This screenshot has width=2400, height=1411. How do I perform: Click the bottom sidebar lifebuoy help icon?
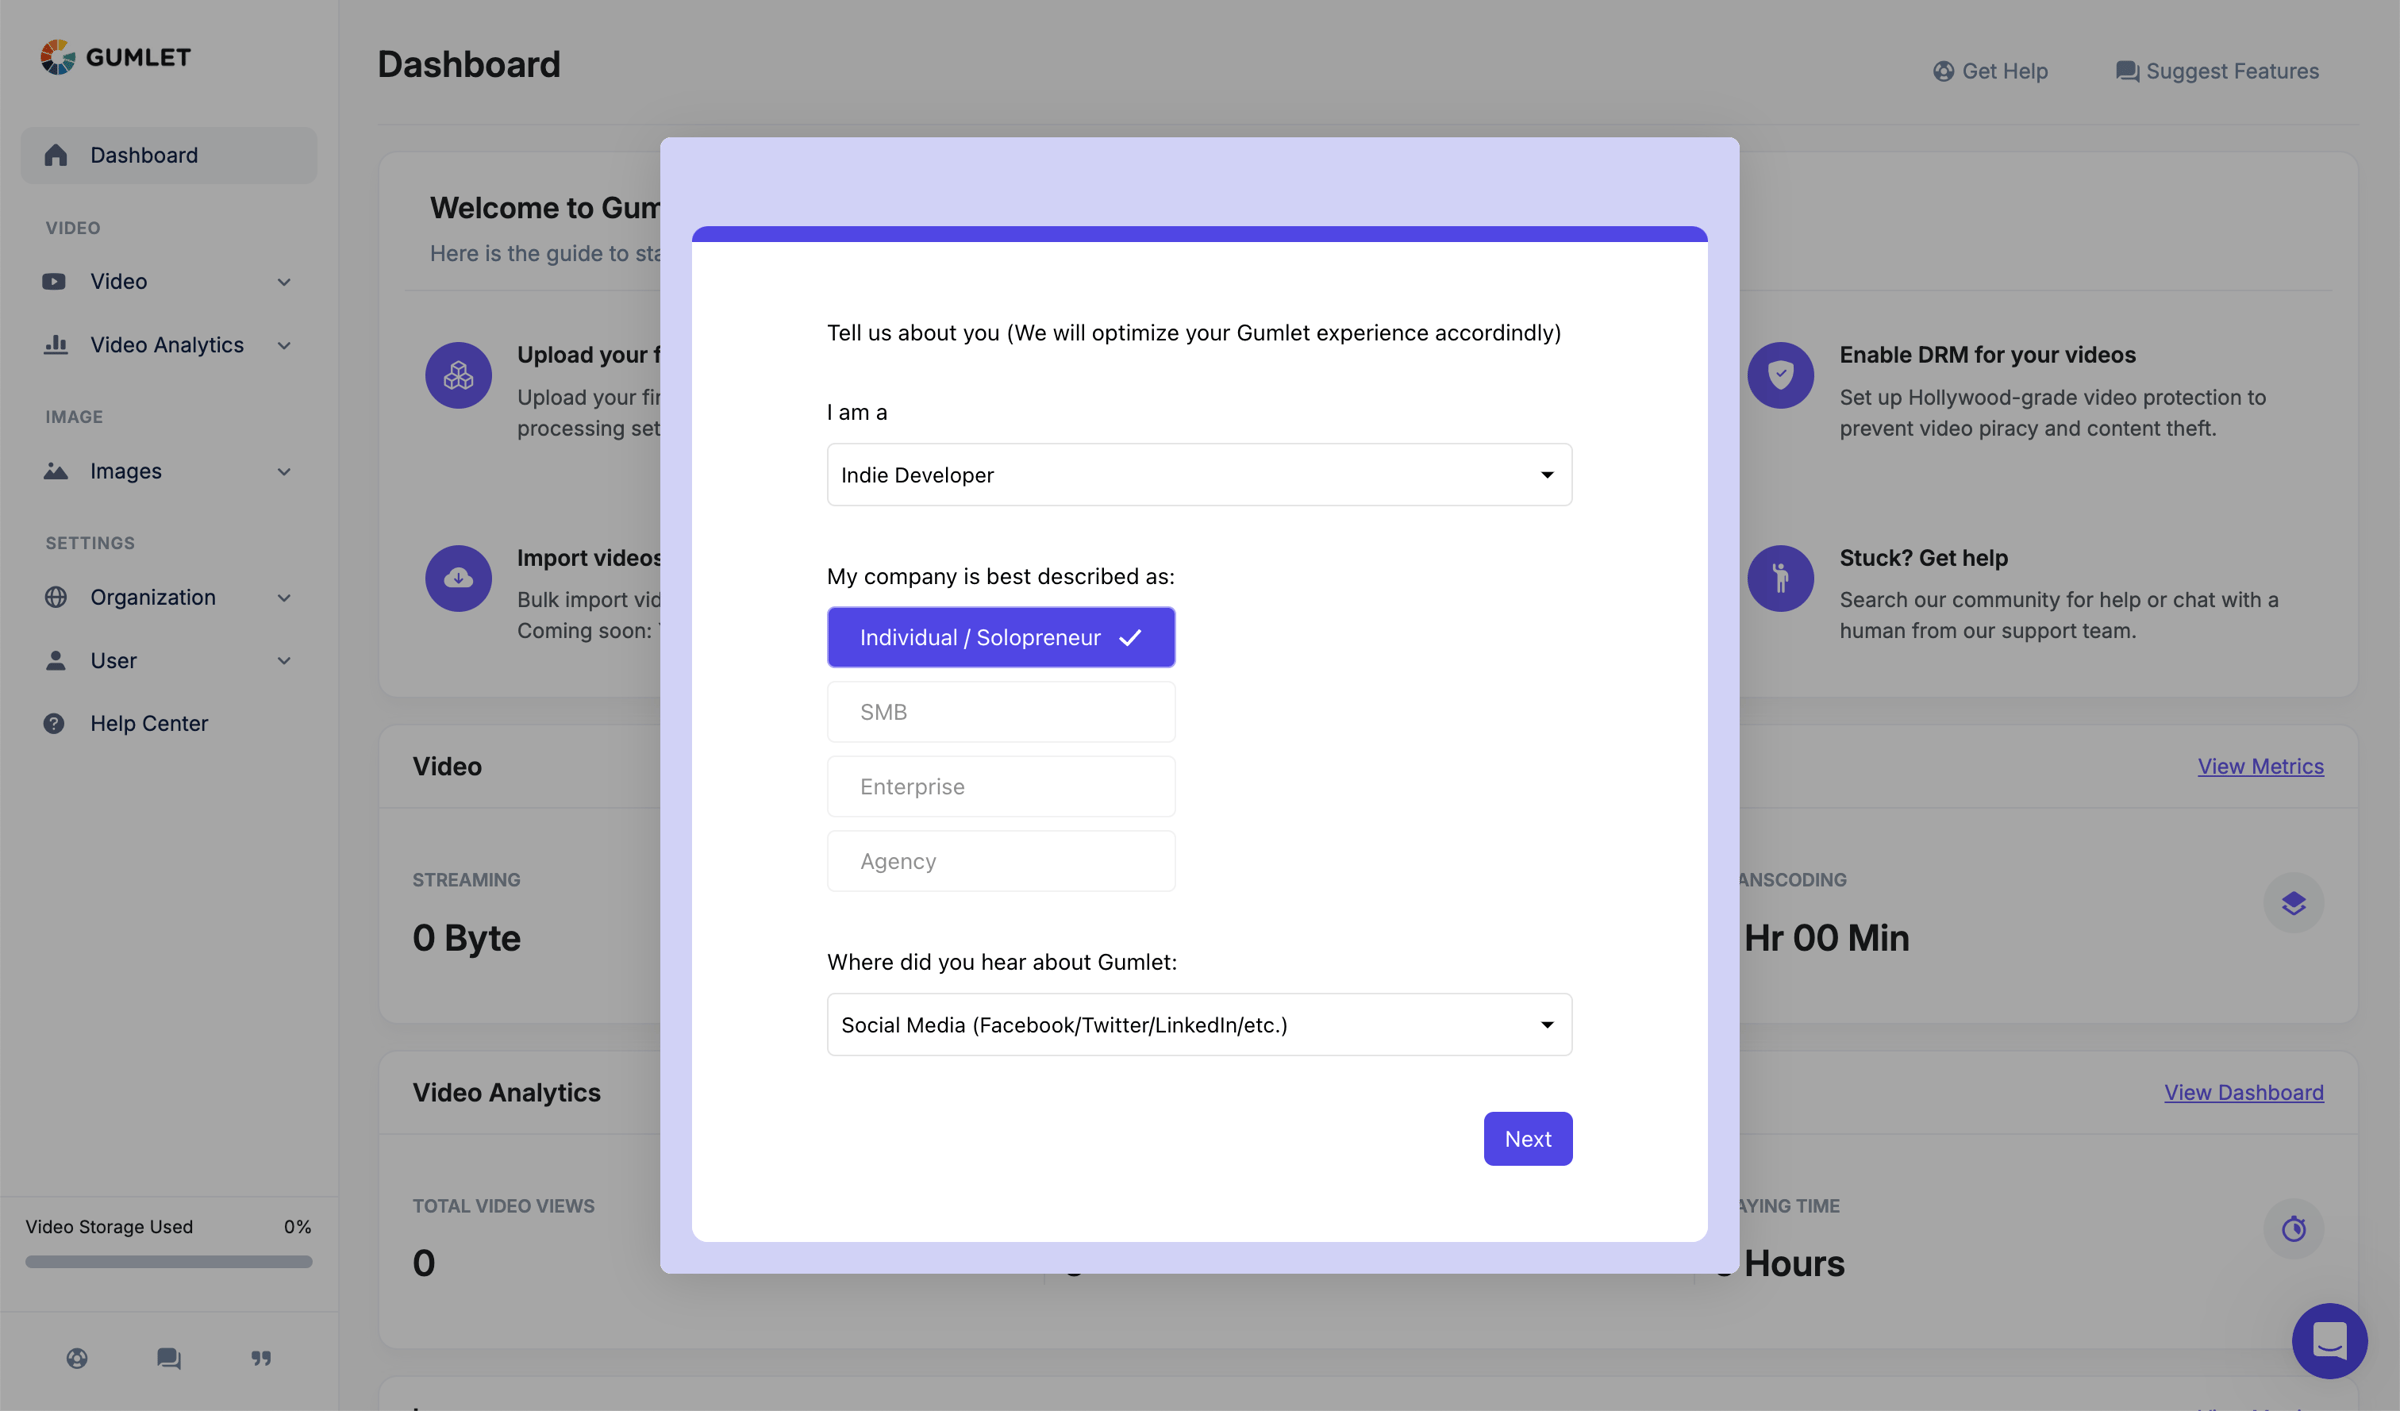click(x=77, y=1358)
